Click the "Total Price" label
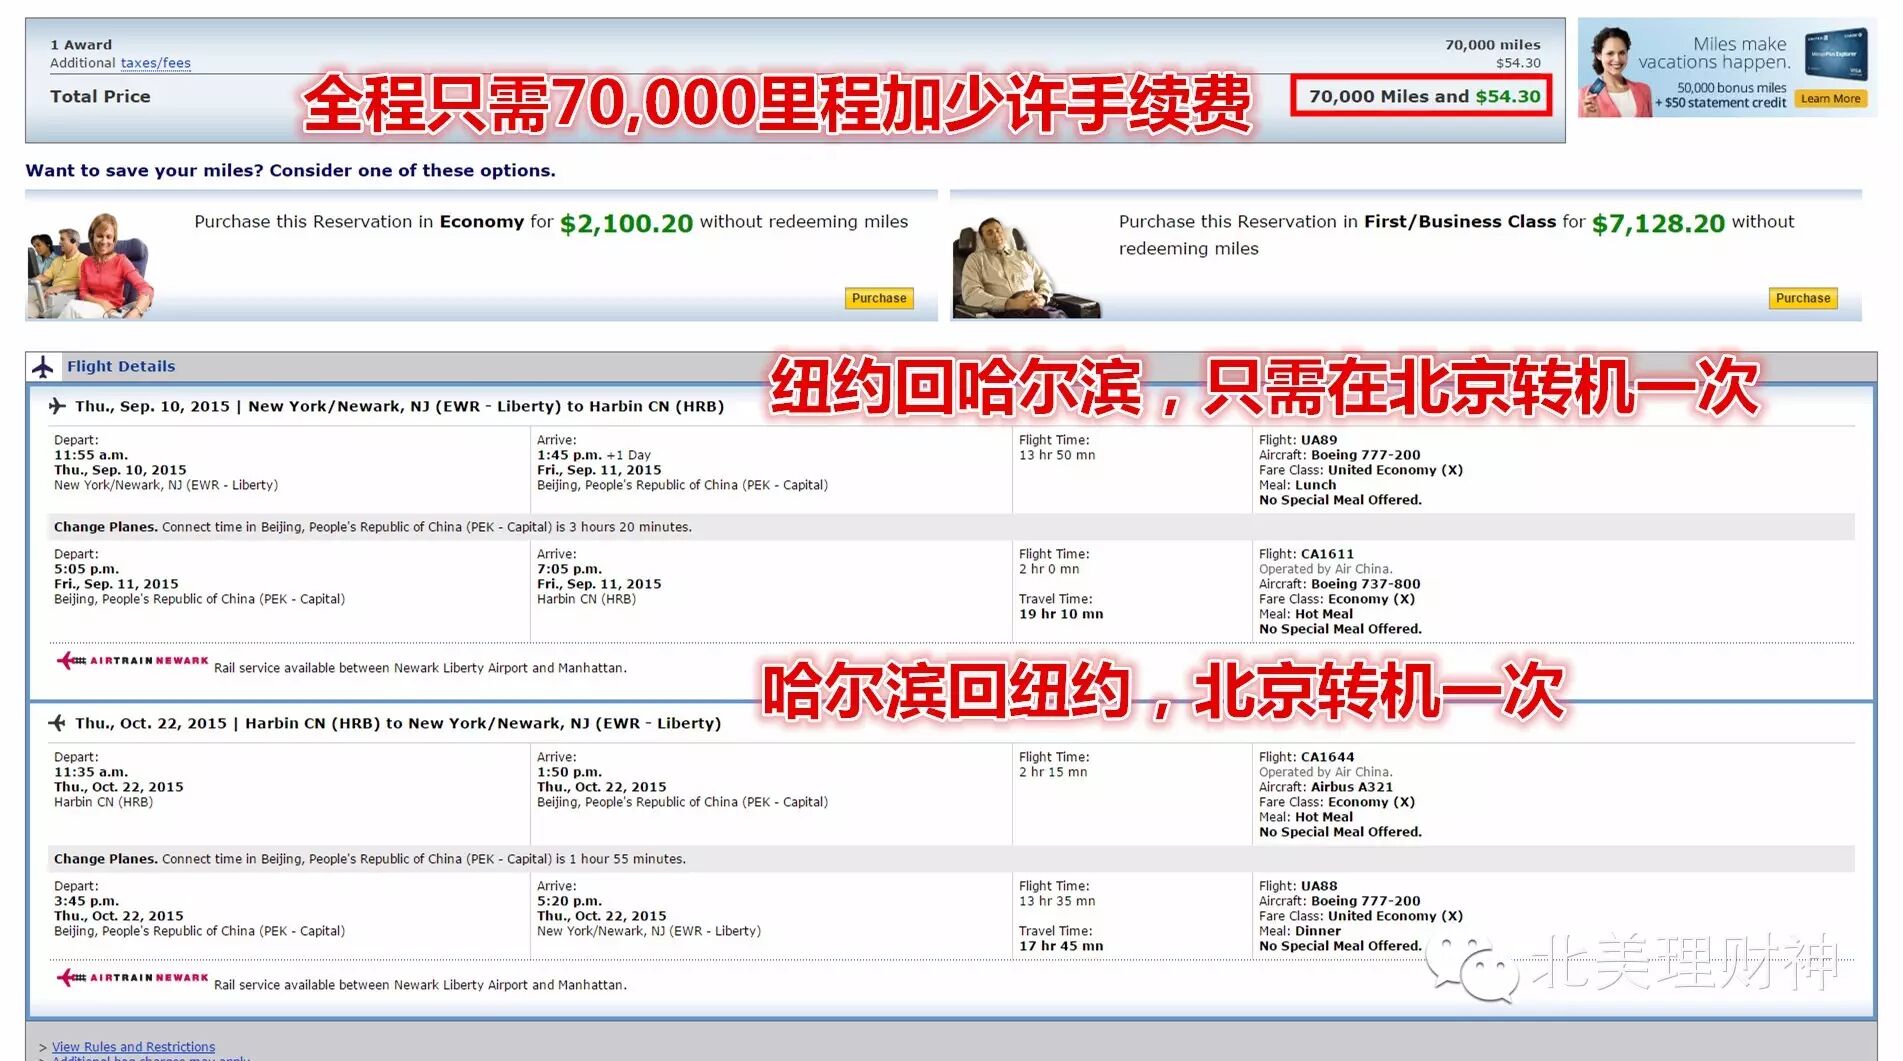The height and width of the screenshot is (1061, 1903). tap(100, 97)
